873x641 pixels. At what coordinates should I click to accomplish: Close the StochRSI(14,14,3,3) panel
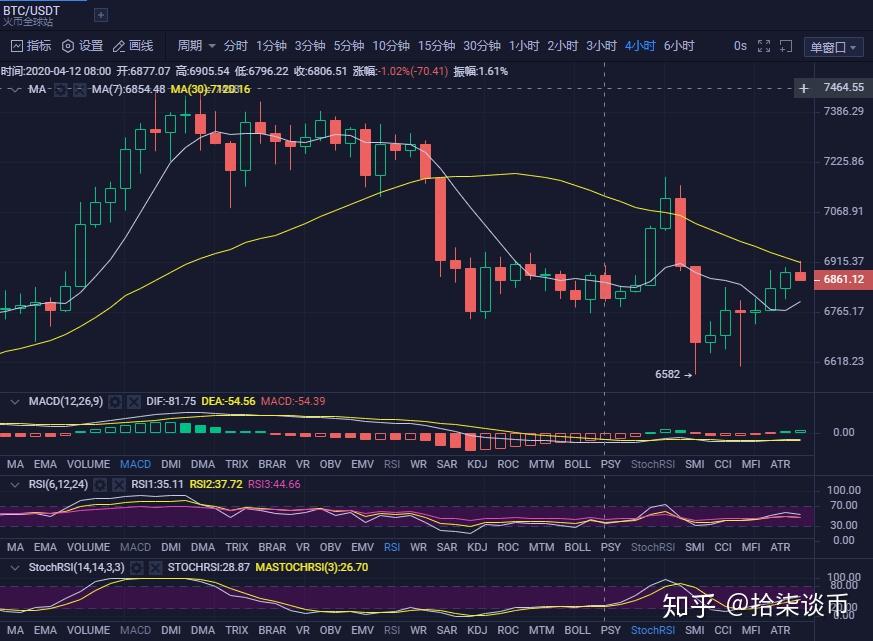click(155, 567)
